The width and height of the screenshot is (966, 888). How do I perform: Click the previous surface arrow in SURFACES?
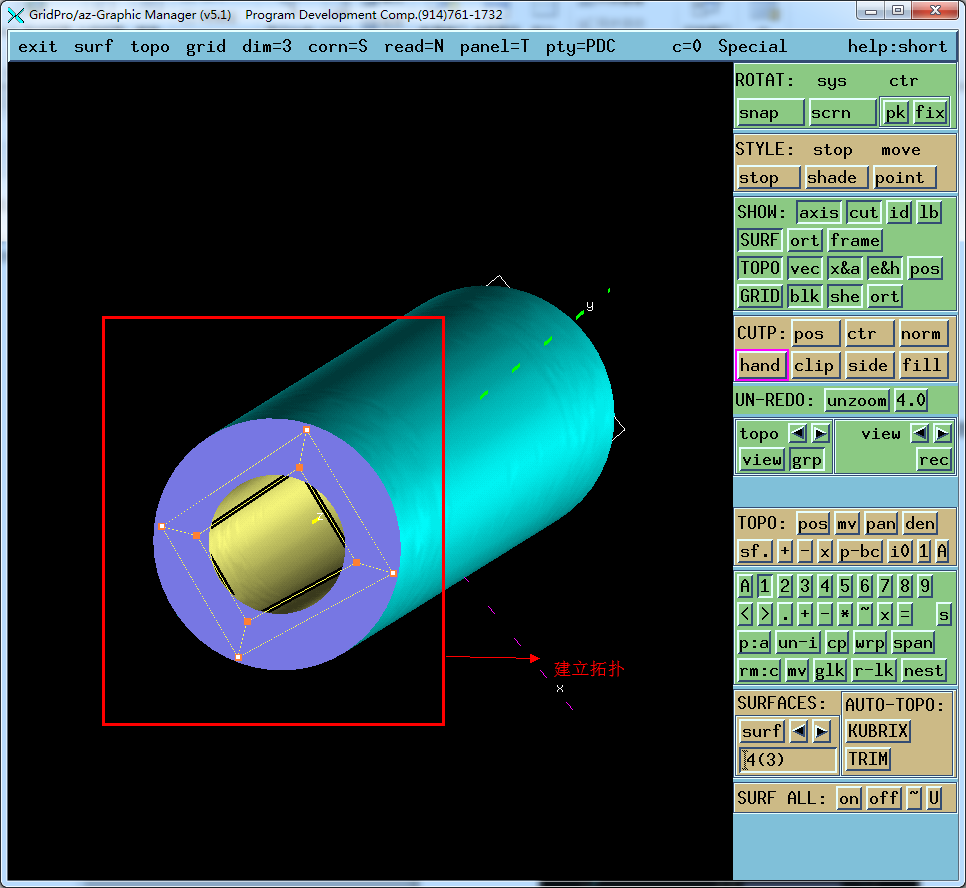click(x=799, y=732)
